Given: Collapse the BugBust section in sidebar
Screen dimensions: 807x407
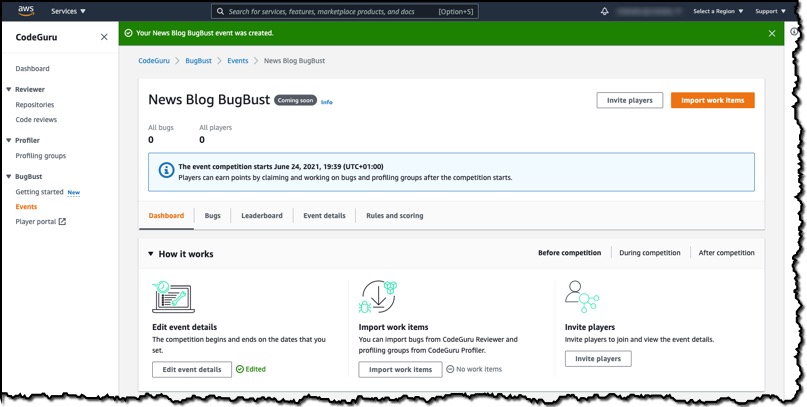Looking at the screenshot, I should 9,176.
